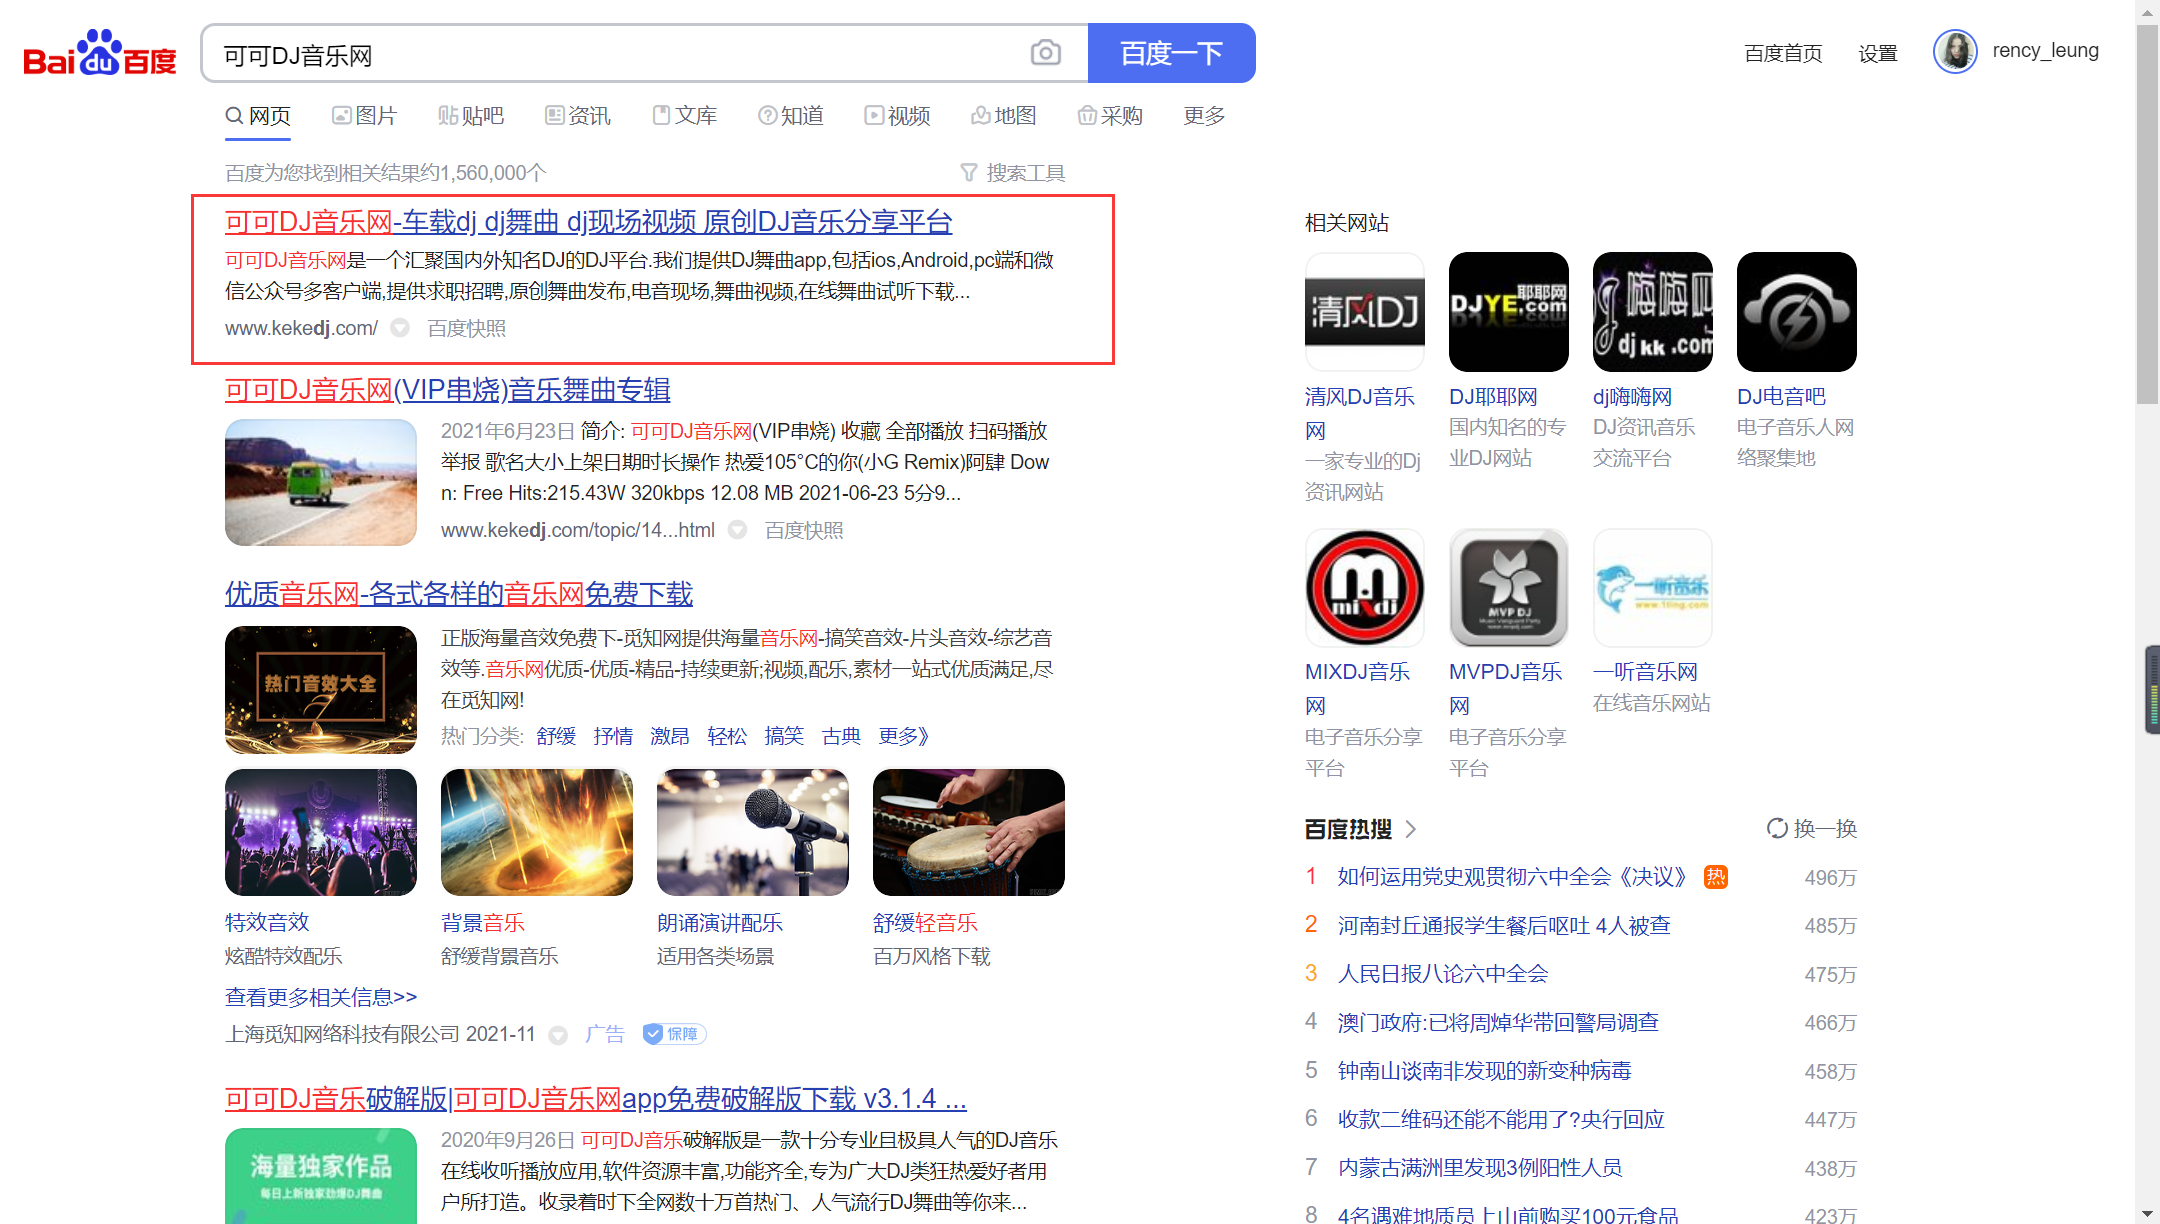Refresh hot searches with 换一换
Viewport: 2160px width, 1224px height.
1811,829
